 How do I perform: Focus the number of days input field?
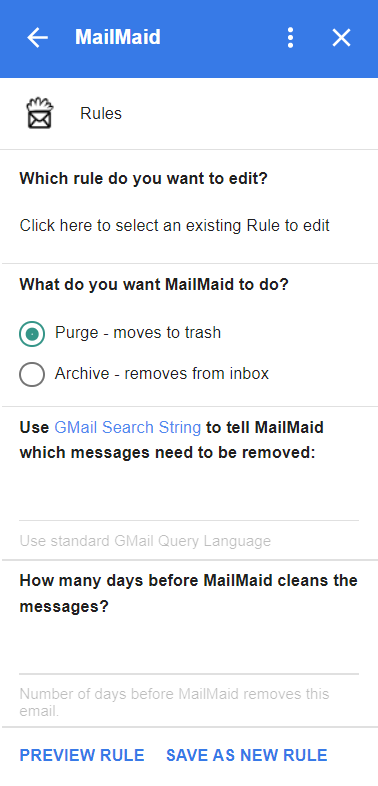(189, 655)
